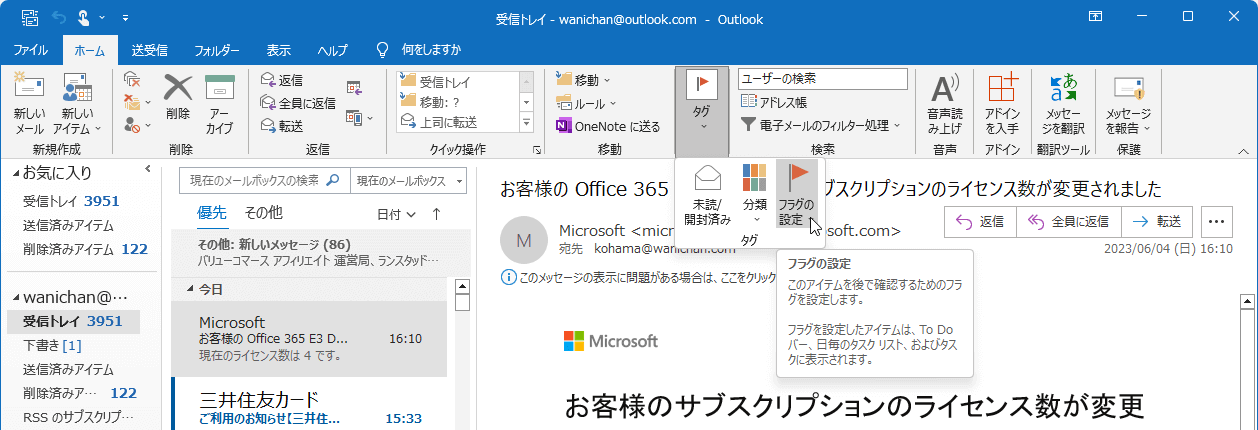Open the 移動 folder dropdown
The width and height of the screenshot is (1258, 430).
584,80
